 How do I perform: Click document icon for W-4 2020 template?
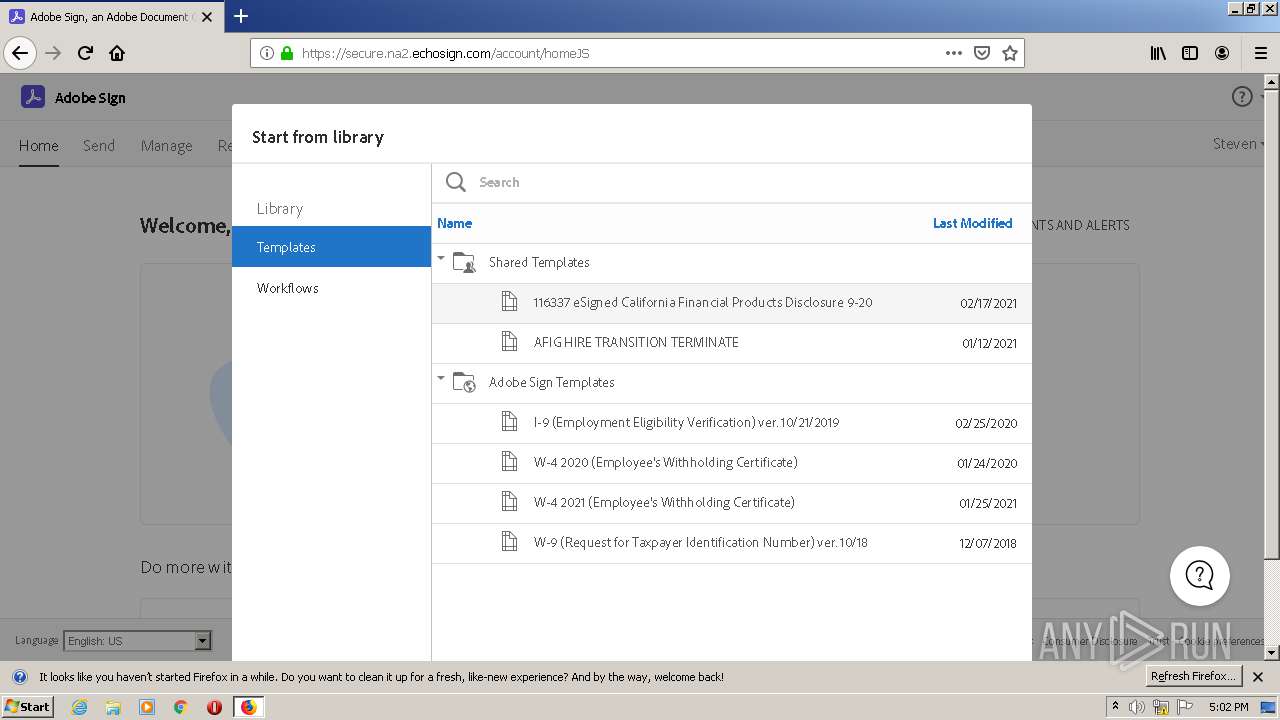click(x=510, y=462)
